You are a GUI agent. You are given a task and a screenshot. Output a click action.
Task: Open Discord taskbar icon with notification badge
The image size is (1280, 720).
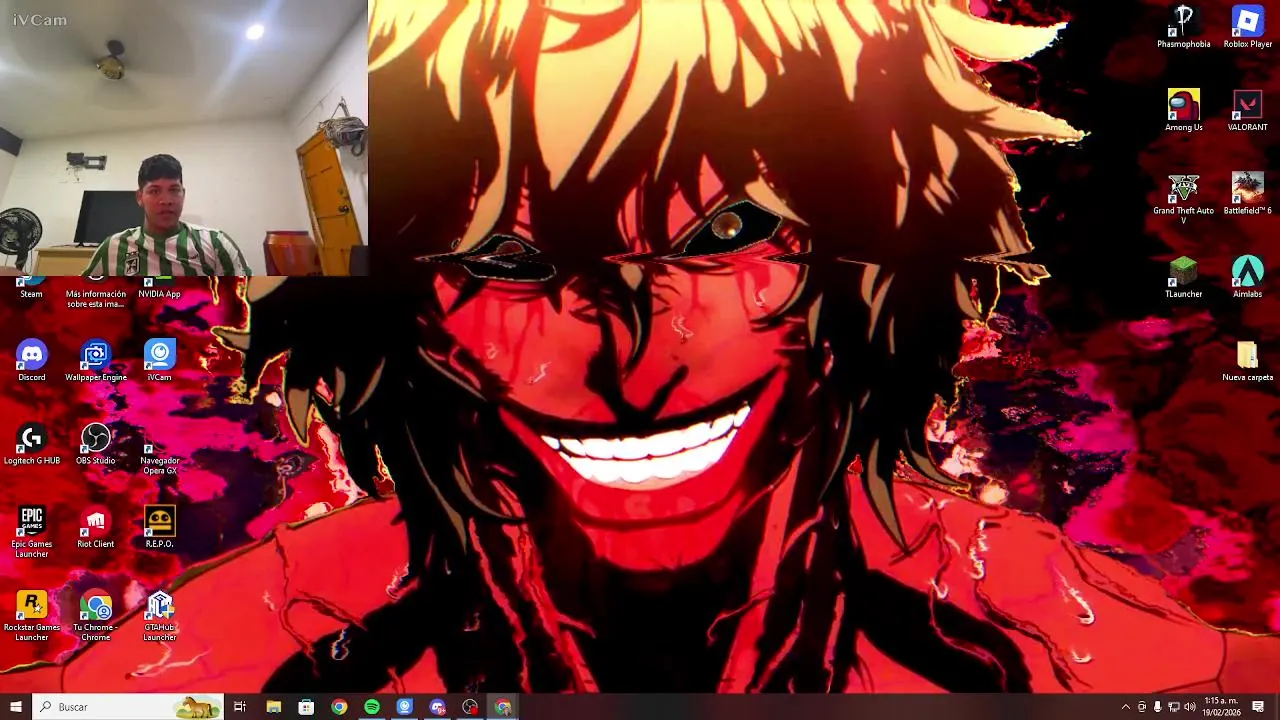437,707
